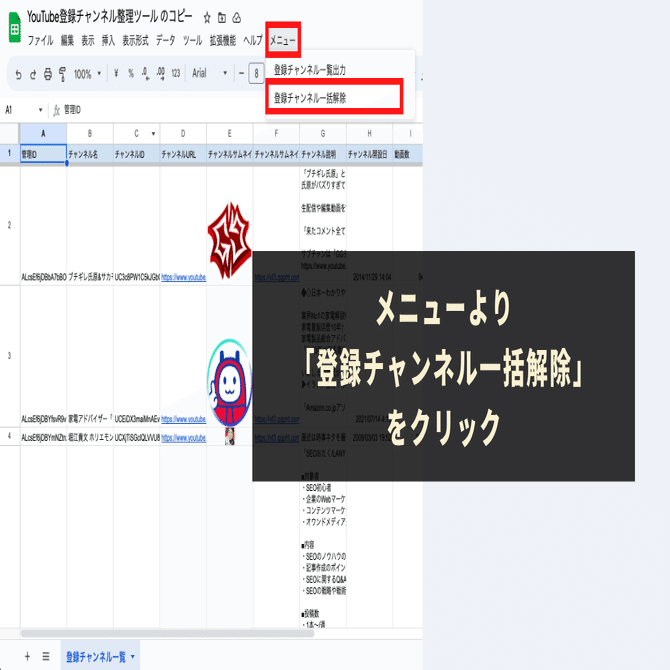Redo the last action
The height and width of the screenshot is (670, 670).
(x=33, y=74)
